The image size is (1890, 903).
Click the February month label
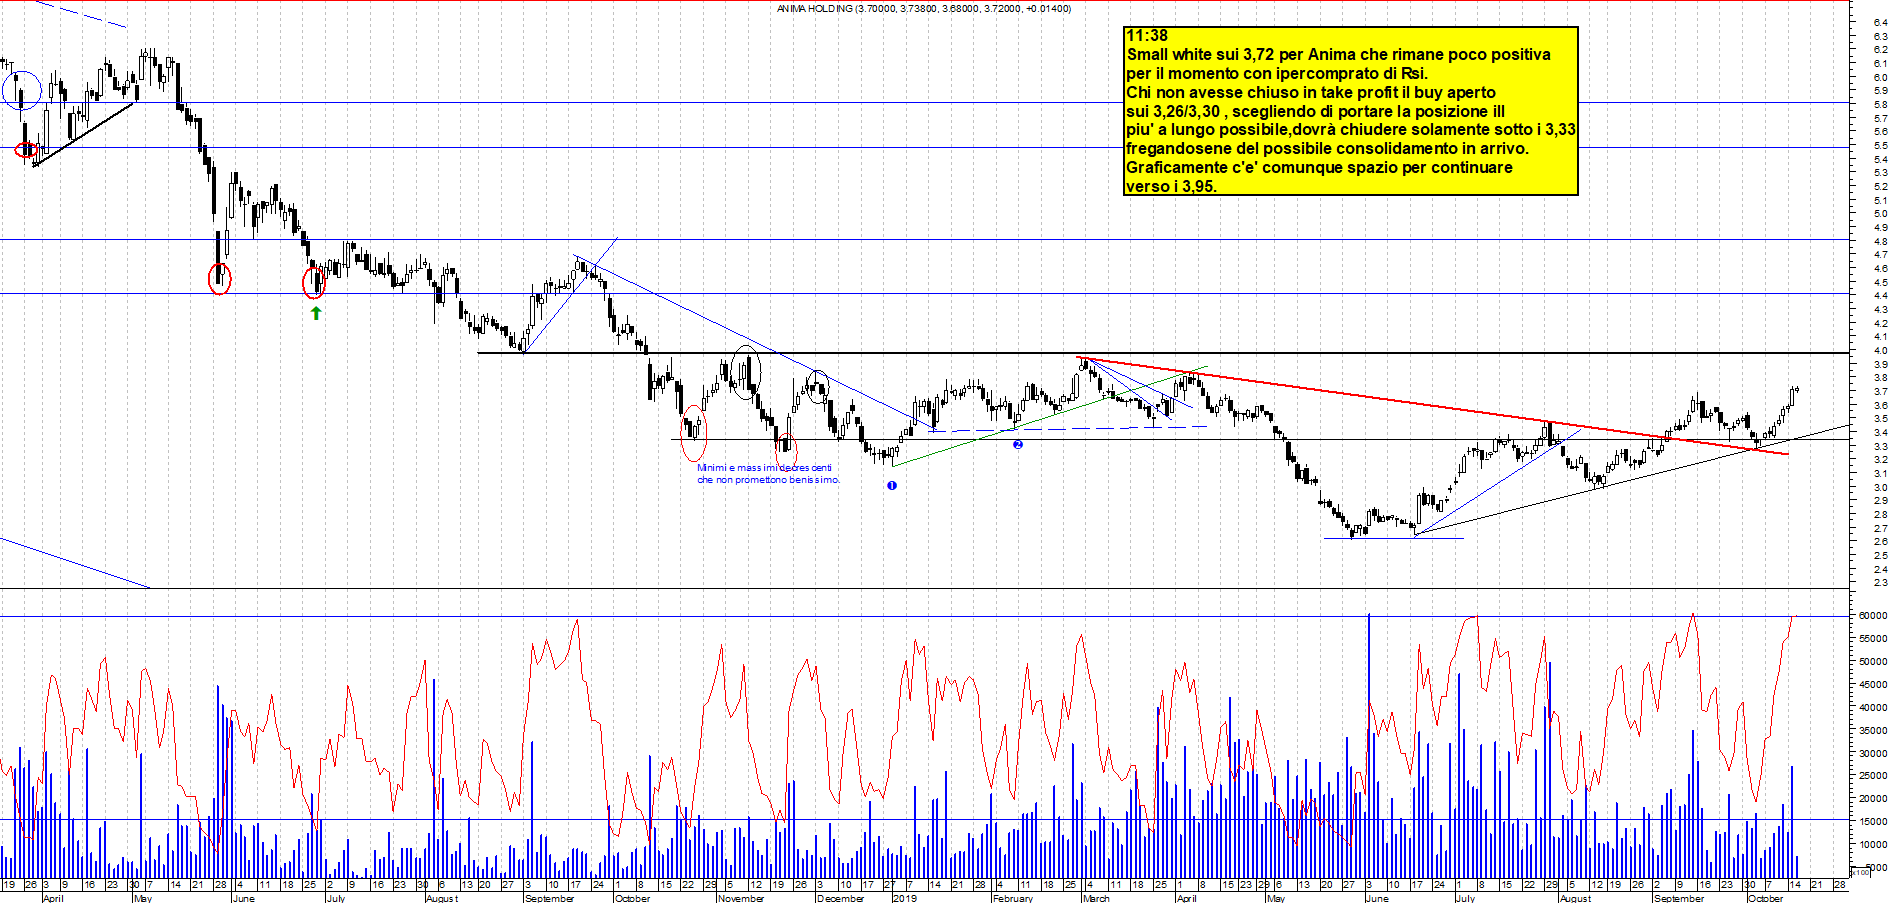coord(1013,898)
